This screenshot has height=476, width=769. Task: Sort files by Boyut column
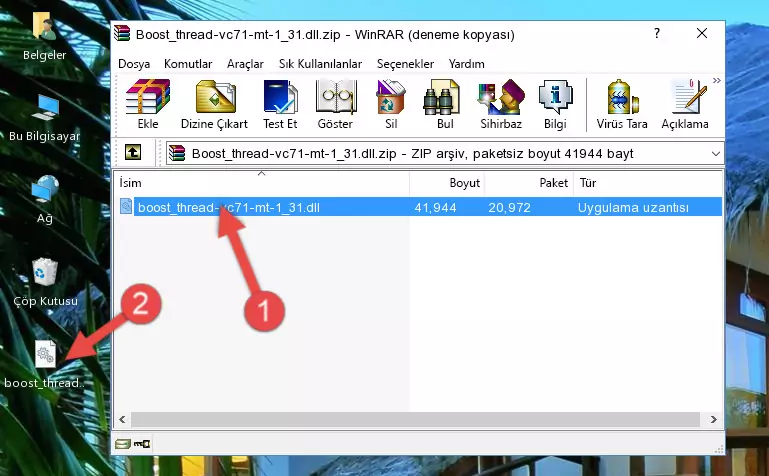point(447,183)
